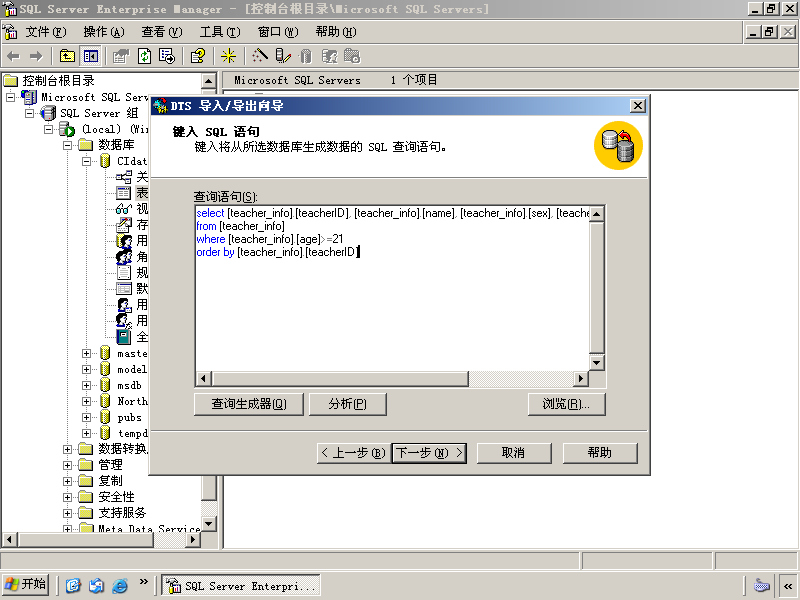Select the 支持服务 folder in tree
This screenshot has height=600, width=800.
(122, 513)
